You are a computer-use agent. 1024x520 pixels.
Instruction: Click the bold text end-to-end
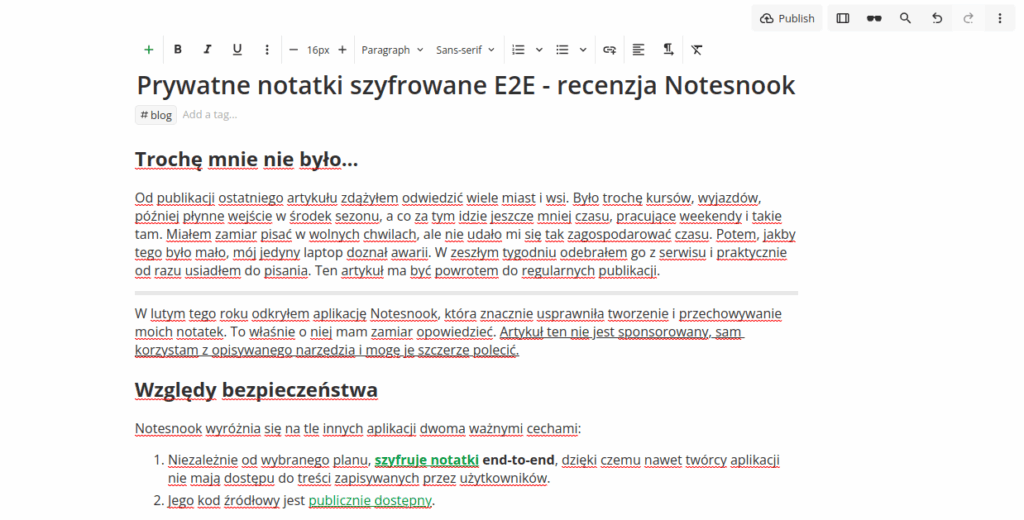(x=519, y=460)
